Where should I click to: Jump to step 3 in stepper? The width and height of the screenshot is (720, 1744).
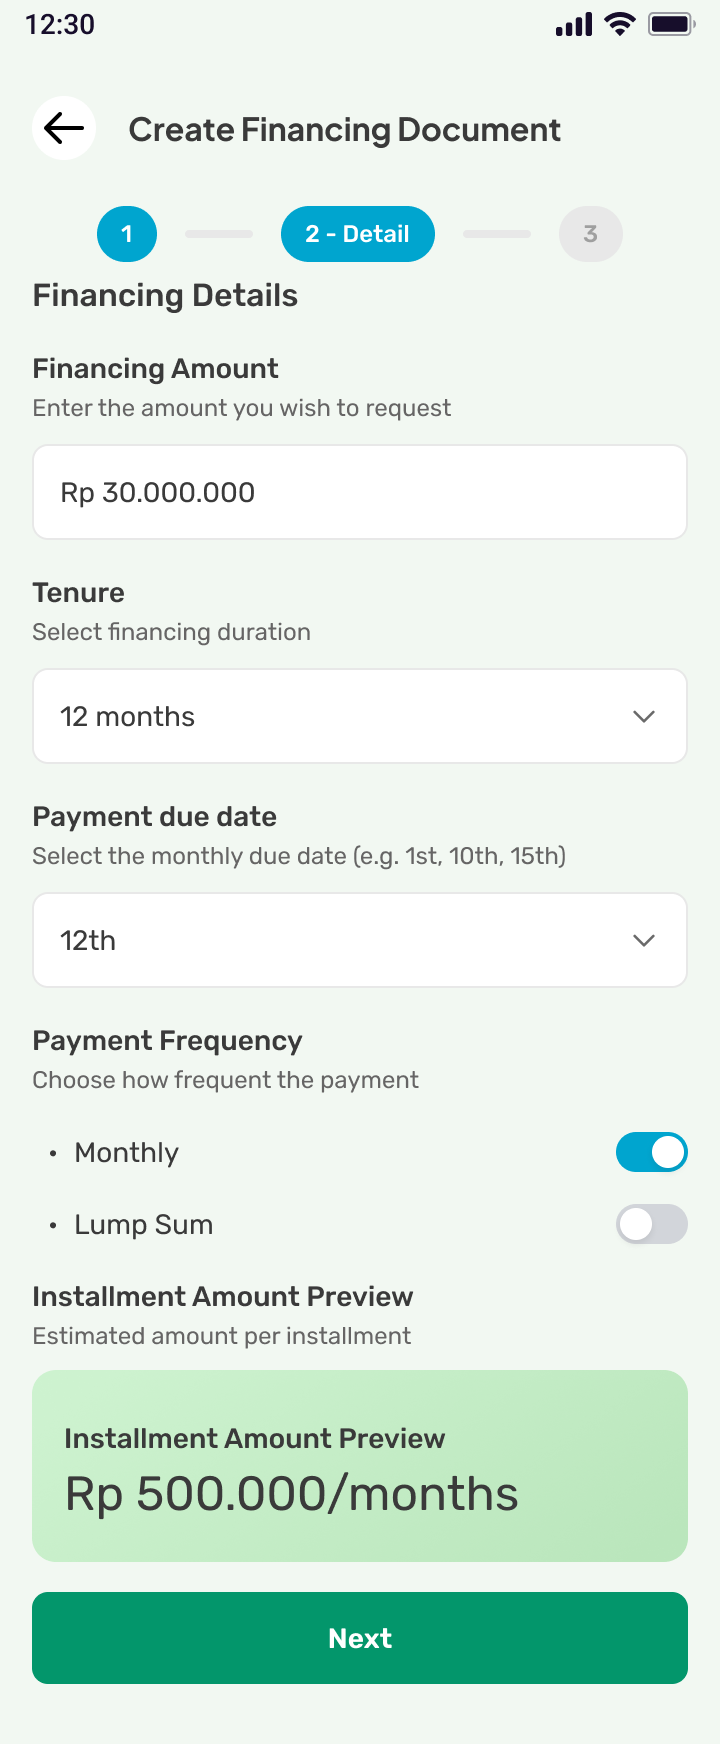coord(591,234)
